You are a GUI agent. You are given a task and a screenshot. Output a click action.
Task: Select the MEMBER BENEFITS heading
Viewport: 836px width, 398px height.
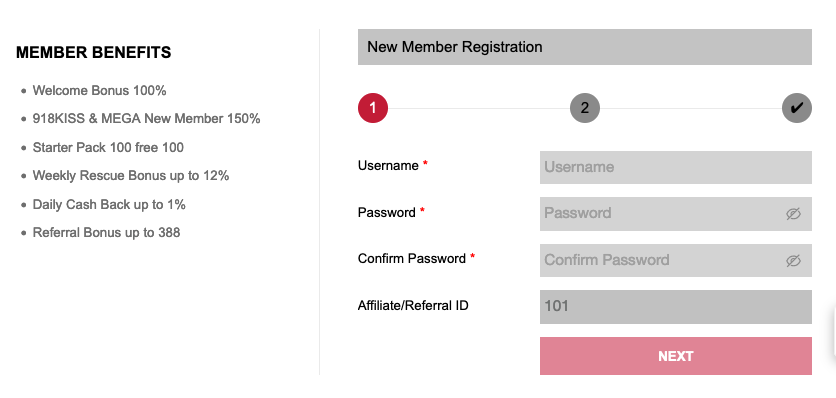pos(94,52)
